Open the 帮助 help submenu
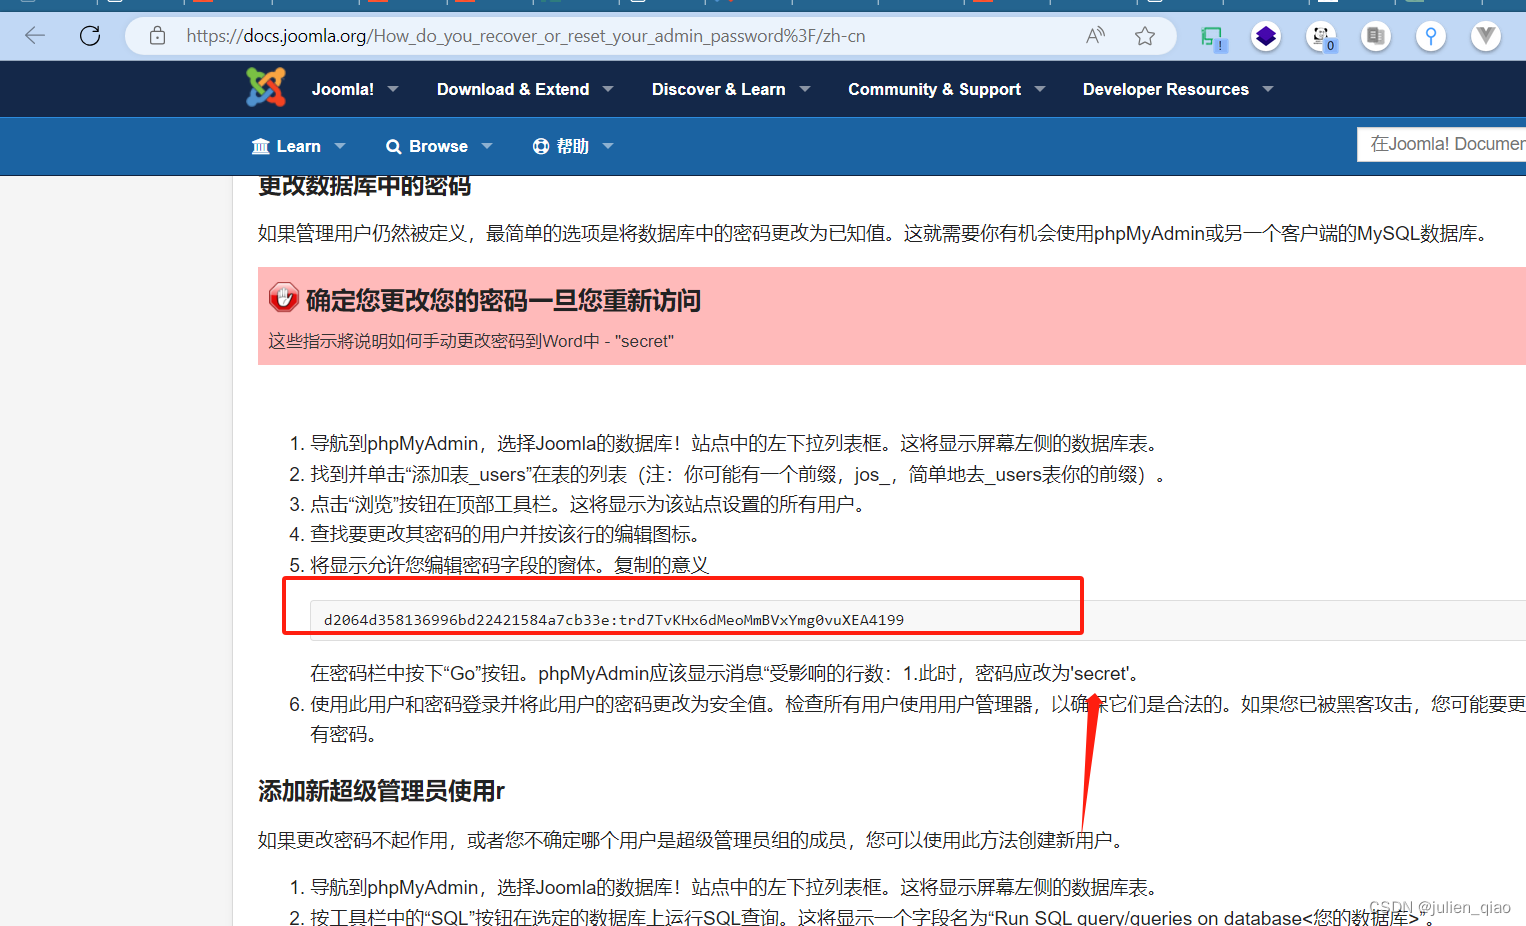1526x926 pixels. tap(572, 146)
